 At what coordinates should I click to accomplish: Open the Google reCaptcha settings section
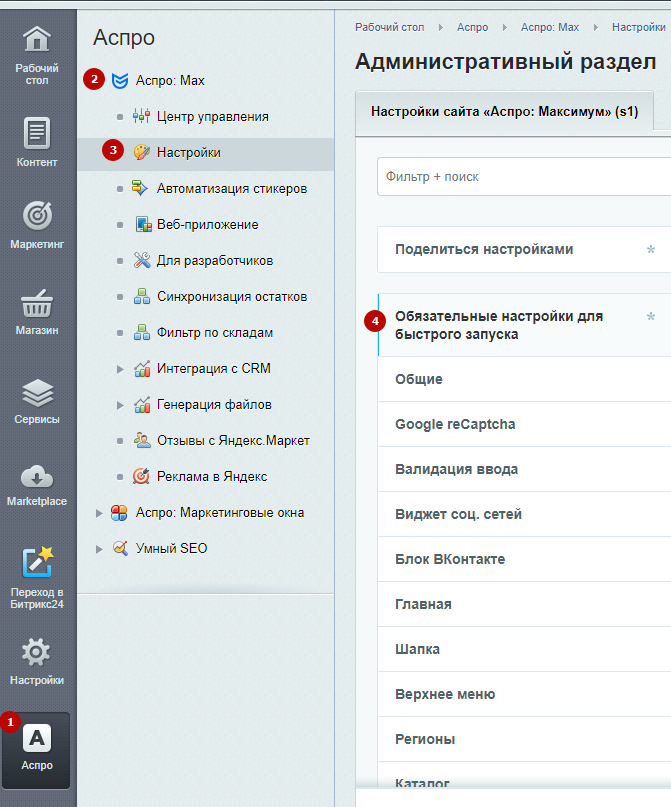[524, 424]
